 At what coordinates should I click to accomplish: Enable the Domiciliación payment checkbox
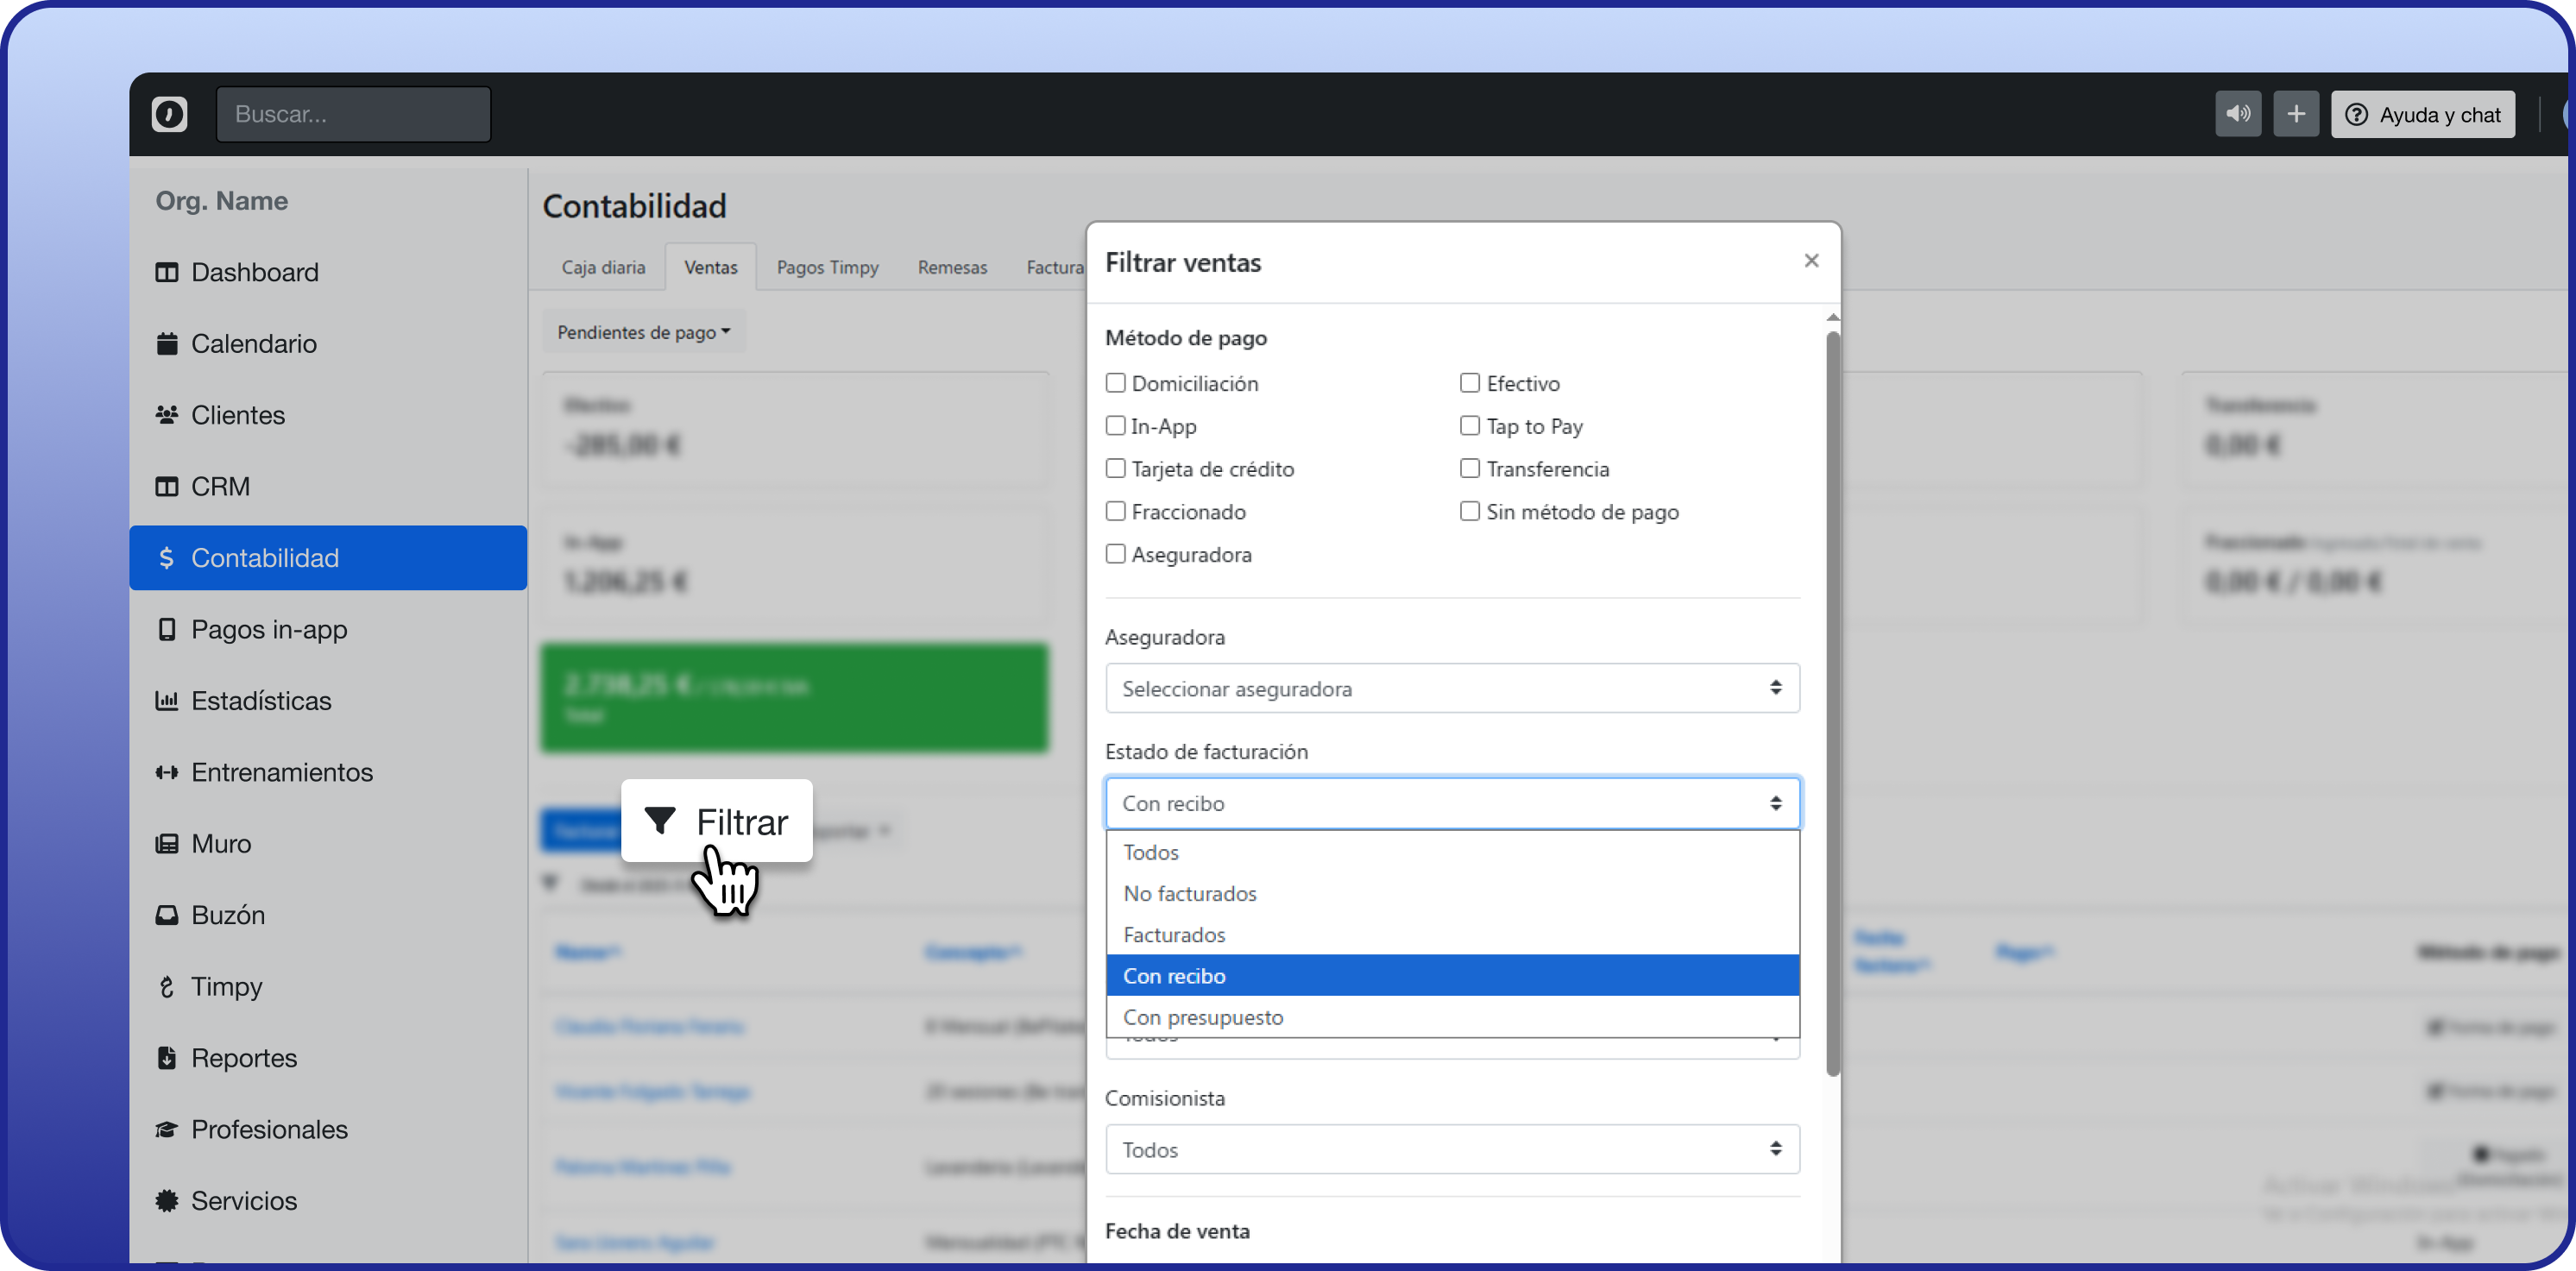click(x=1115, y=383)
